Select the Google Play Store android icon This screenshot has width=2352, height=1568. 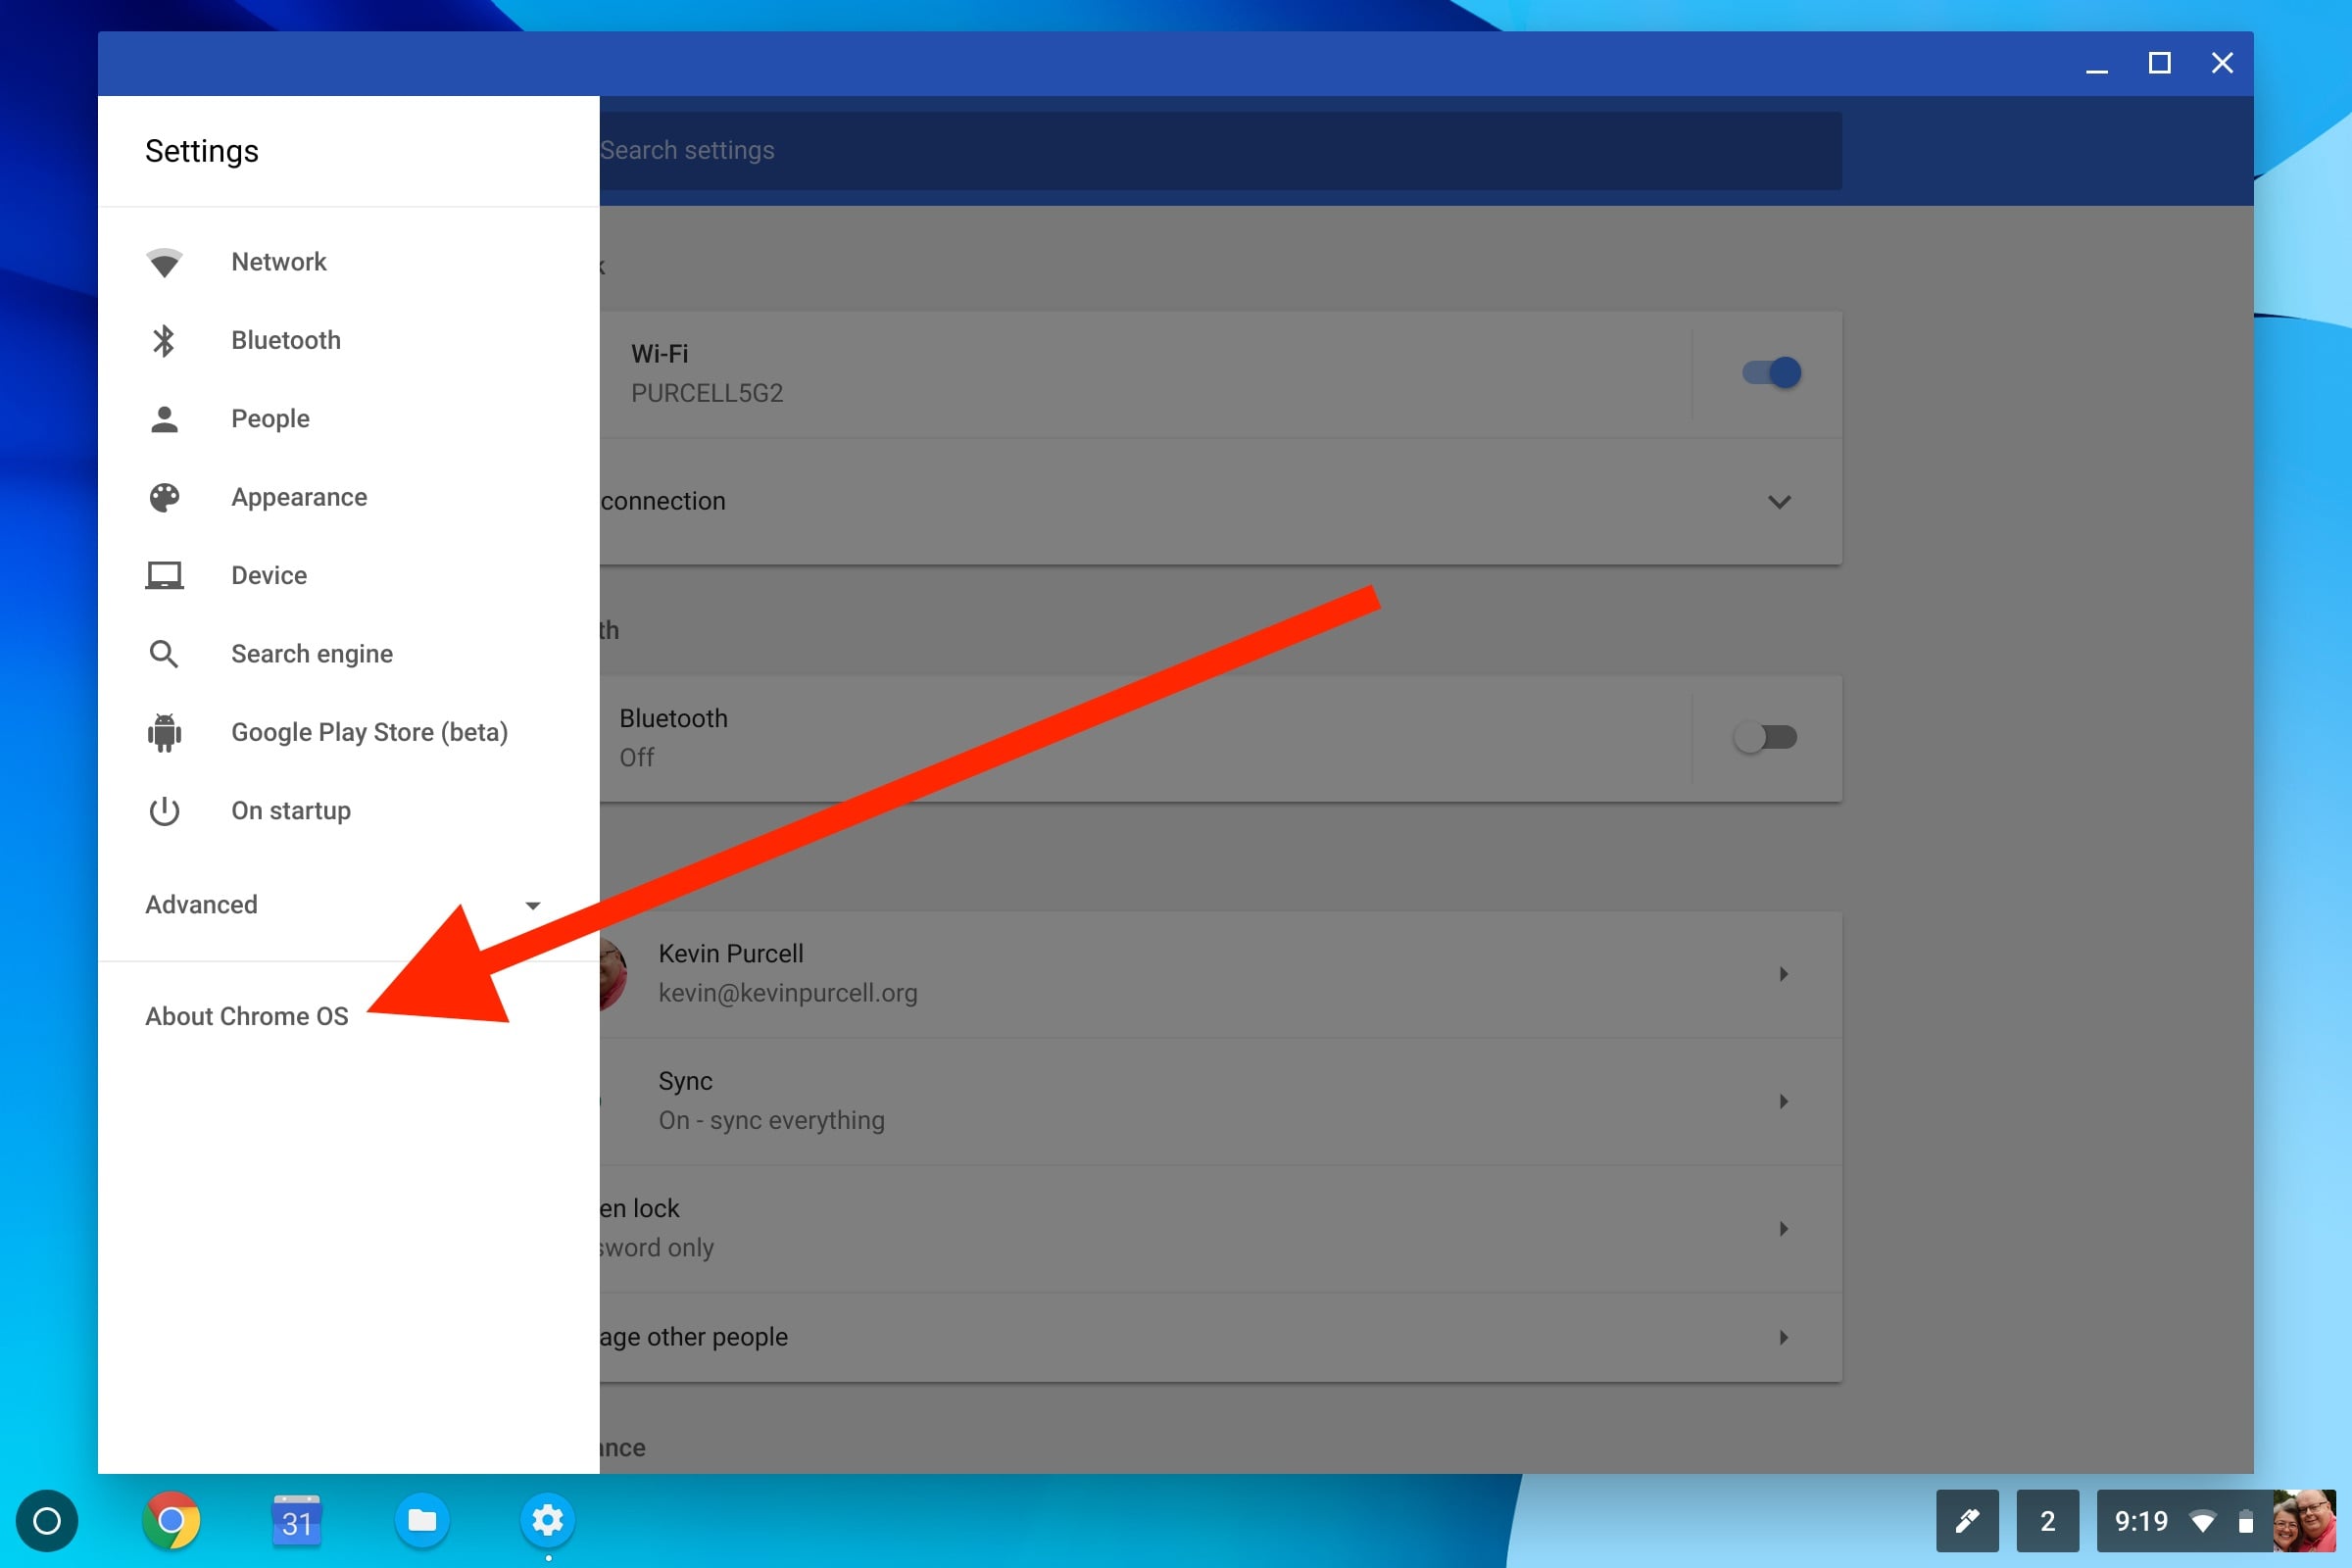click(x=165, y=731)
